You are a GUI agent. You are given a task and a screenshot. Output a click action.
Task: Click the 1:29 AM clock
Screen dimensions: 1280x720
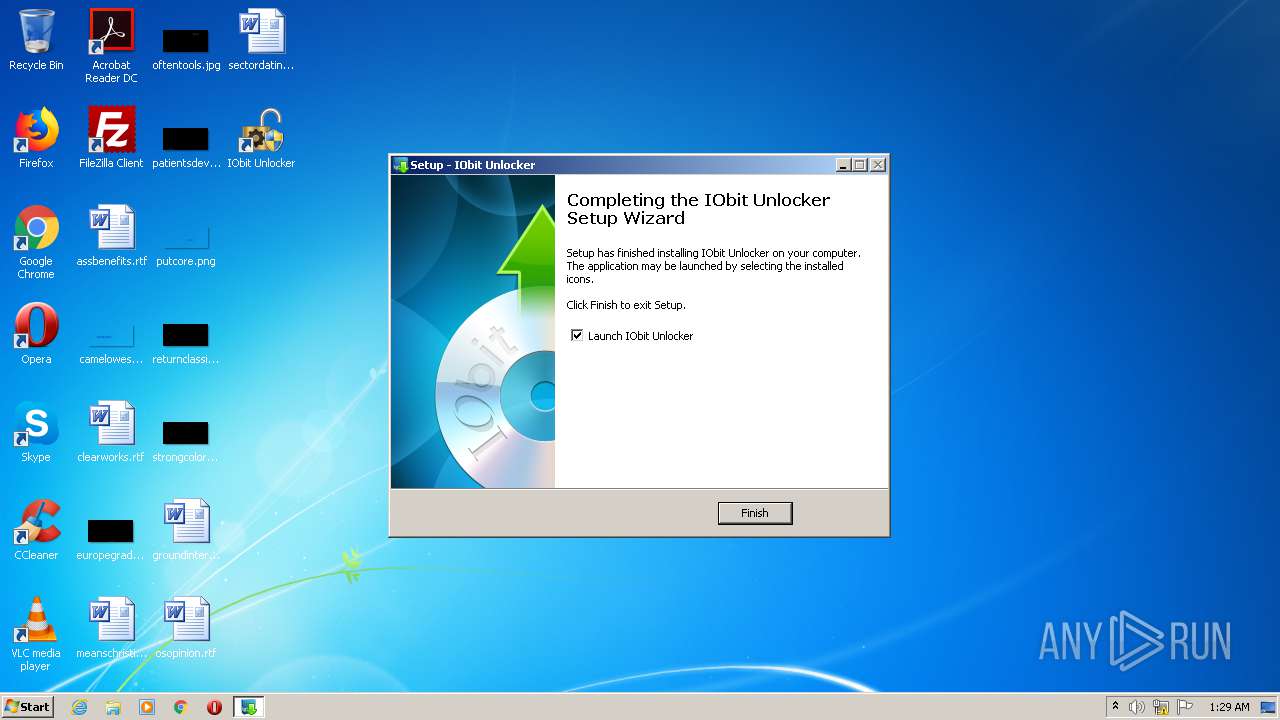(1229, 707)
